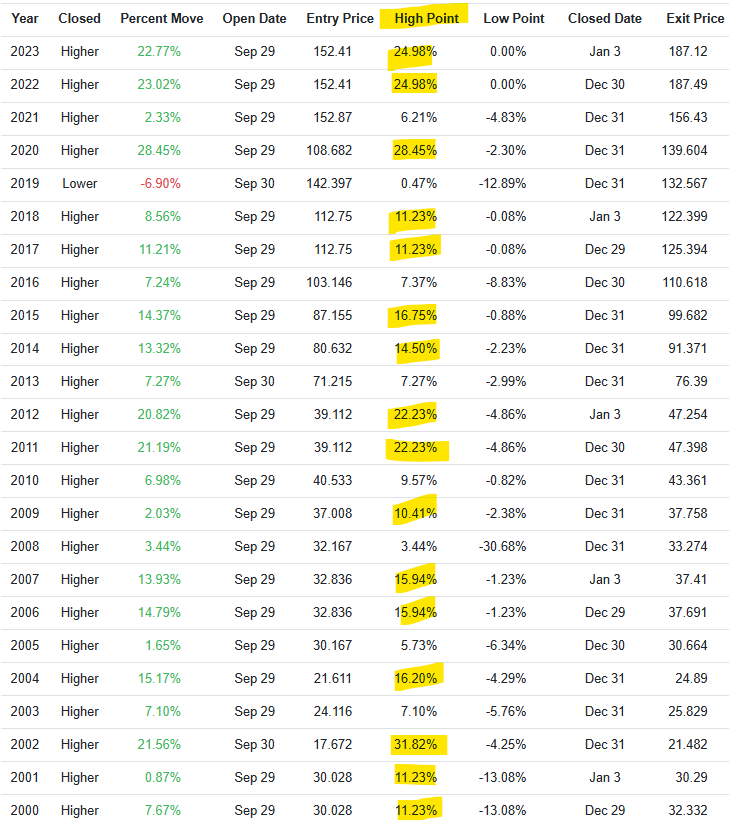Click the highlighted 10.41% high point
Viewport: 729px width, 822px height.
point(415,514)
